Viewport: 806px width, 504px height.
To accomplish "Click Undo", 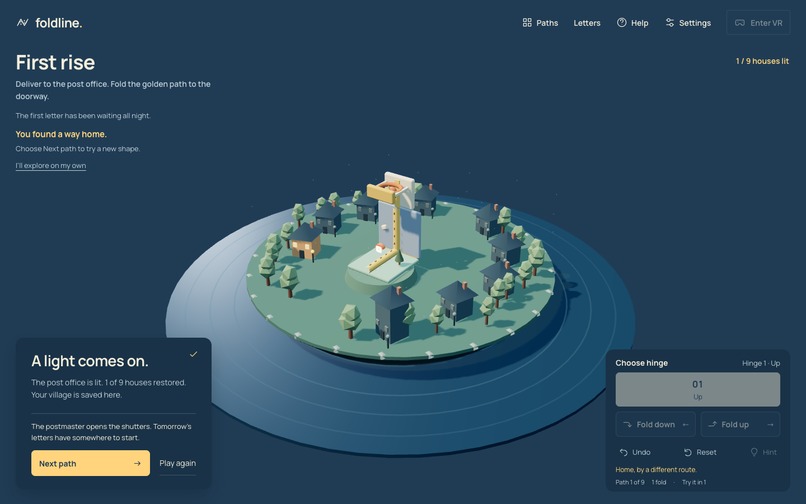I will tap(635, 452).
